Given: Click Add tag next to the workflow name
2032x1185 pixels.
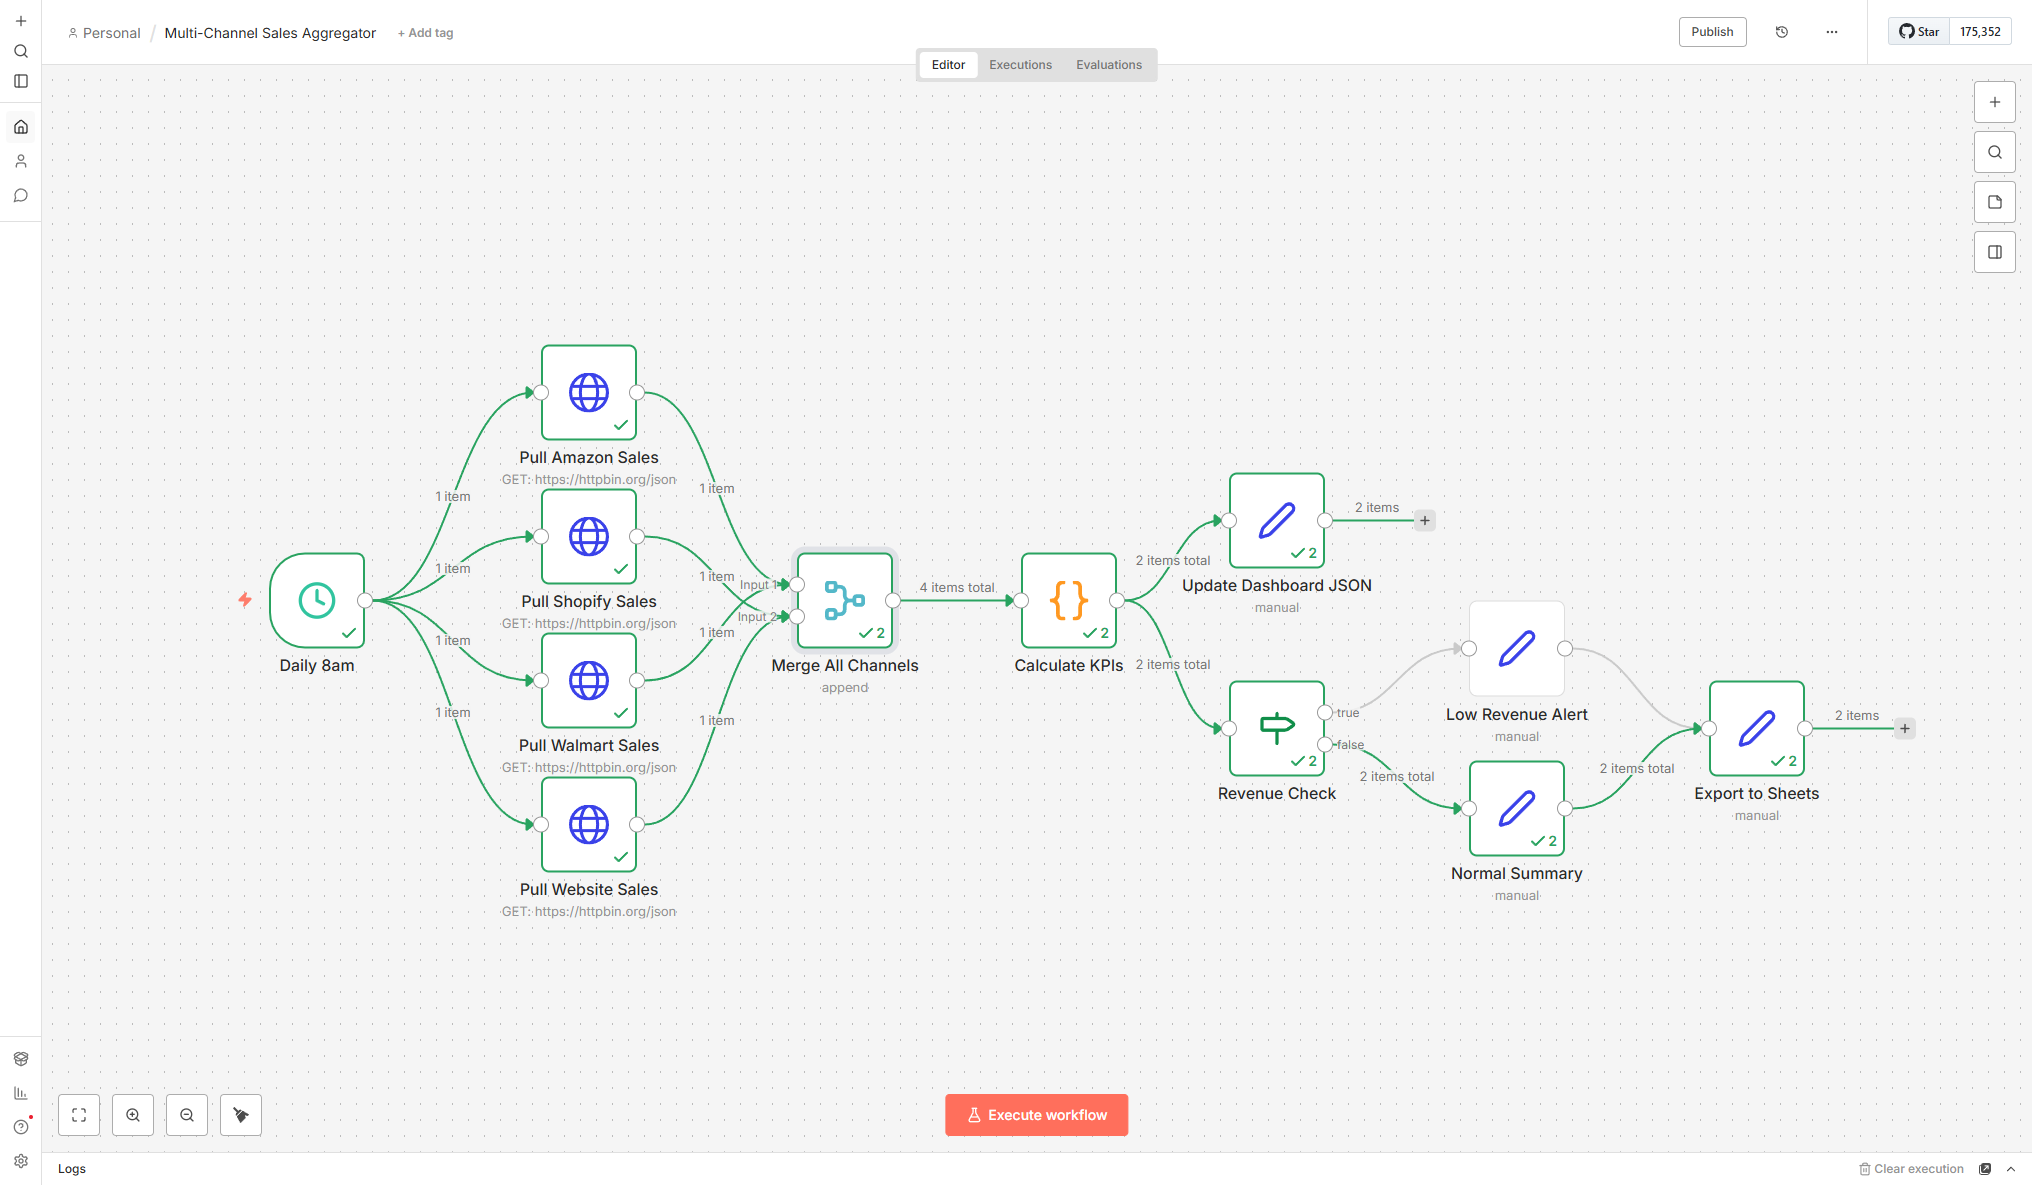Looking at the screenshot, I should (425, 32).
